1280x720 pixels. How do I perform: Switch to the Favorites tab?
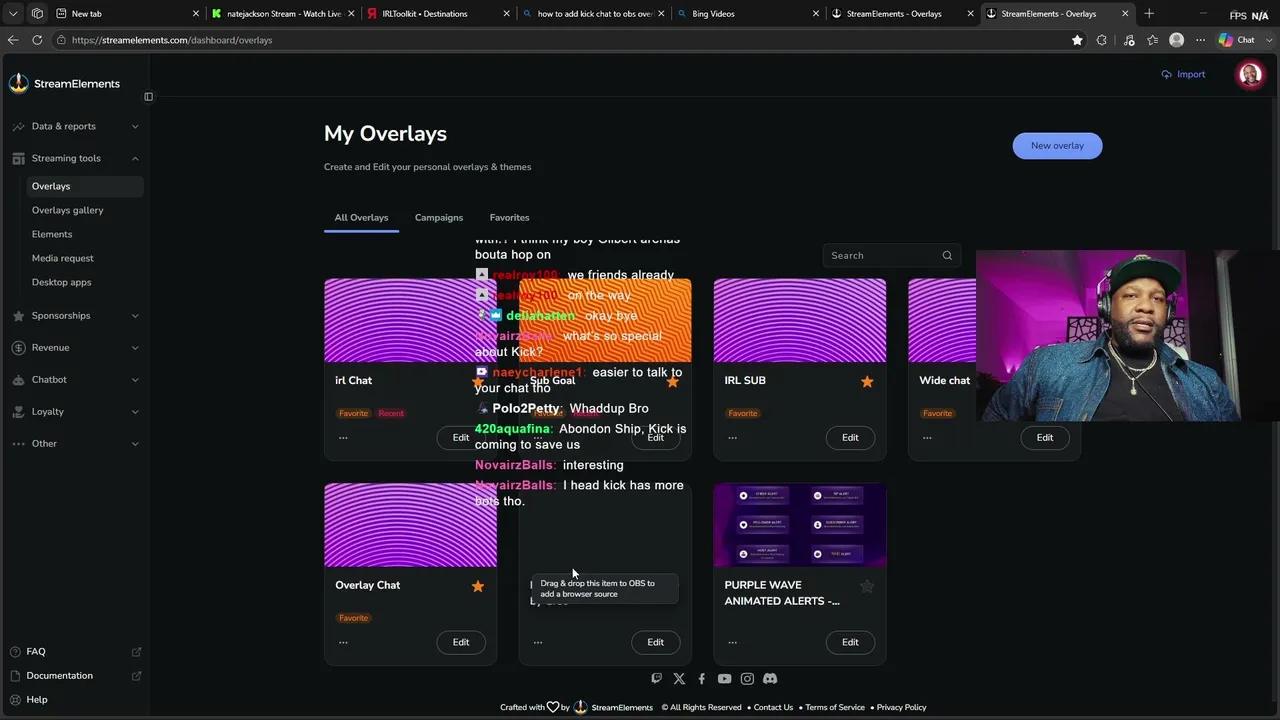[509, 218]
